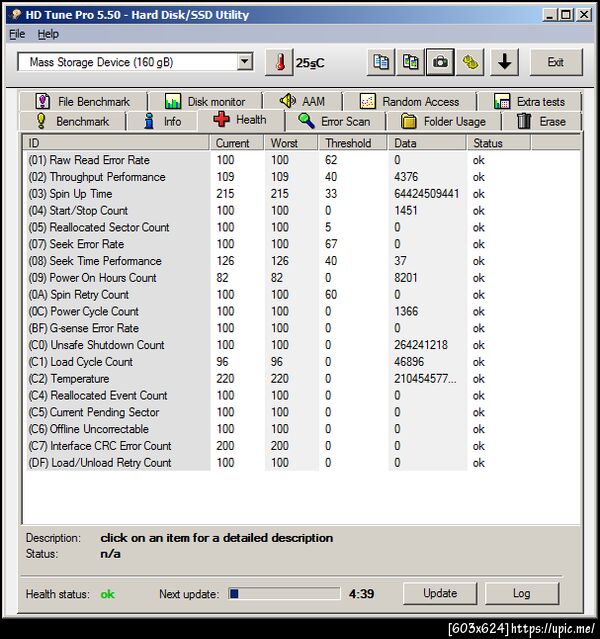
Task: Switch to the Random Access tab
Action: tap(410, 101)
